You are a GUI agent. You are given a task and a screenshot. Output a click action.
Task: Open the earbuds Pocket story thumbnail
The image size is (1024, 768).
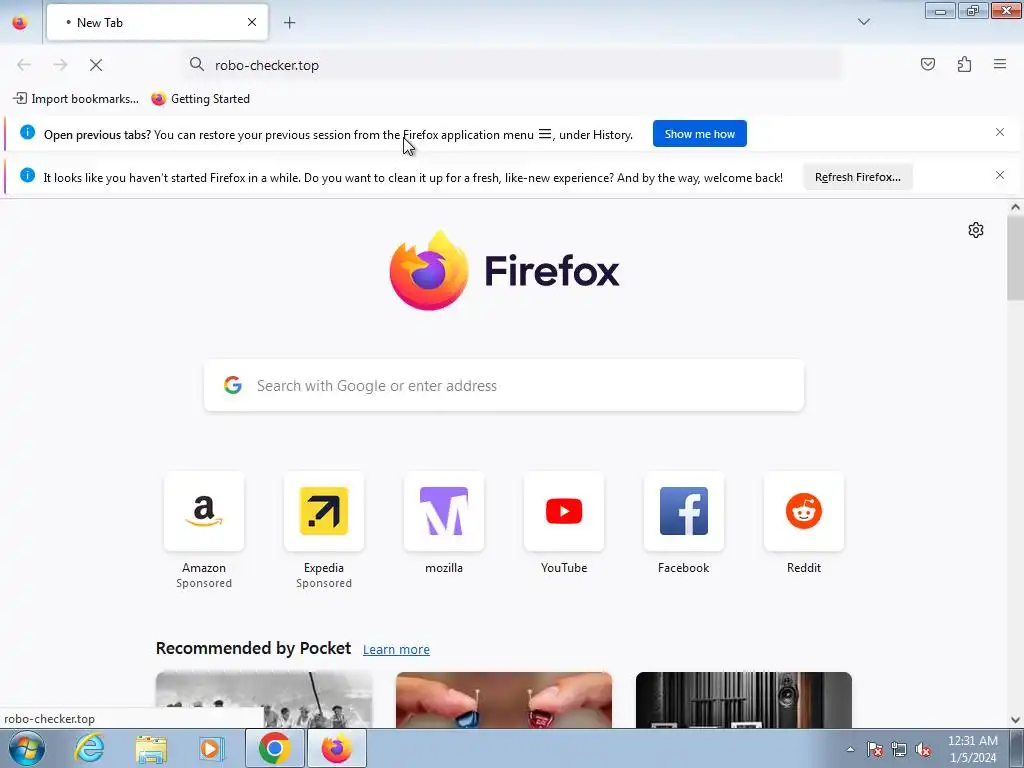point(504,699)
